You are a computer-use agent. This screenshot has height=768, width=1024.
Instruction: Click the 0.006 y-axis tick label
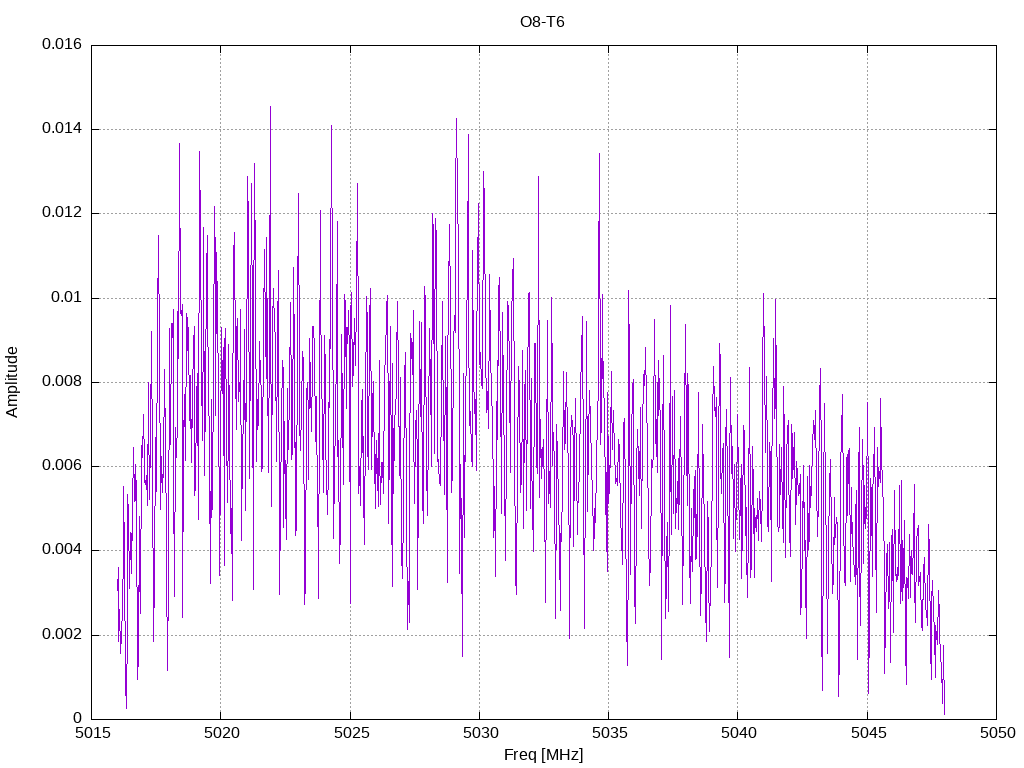62,466
